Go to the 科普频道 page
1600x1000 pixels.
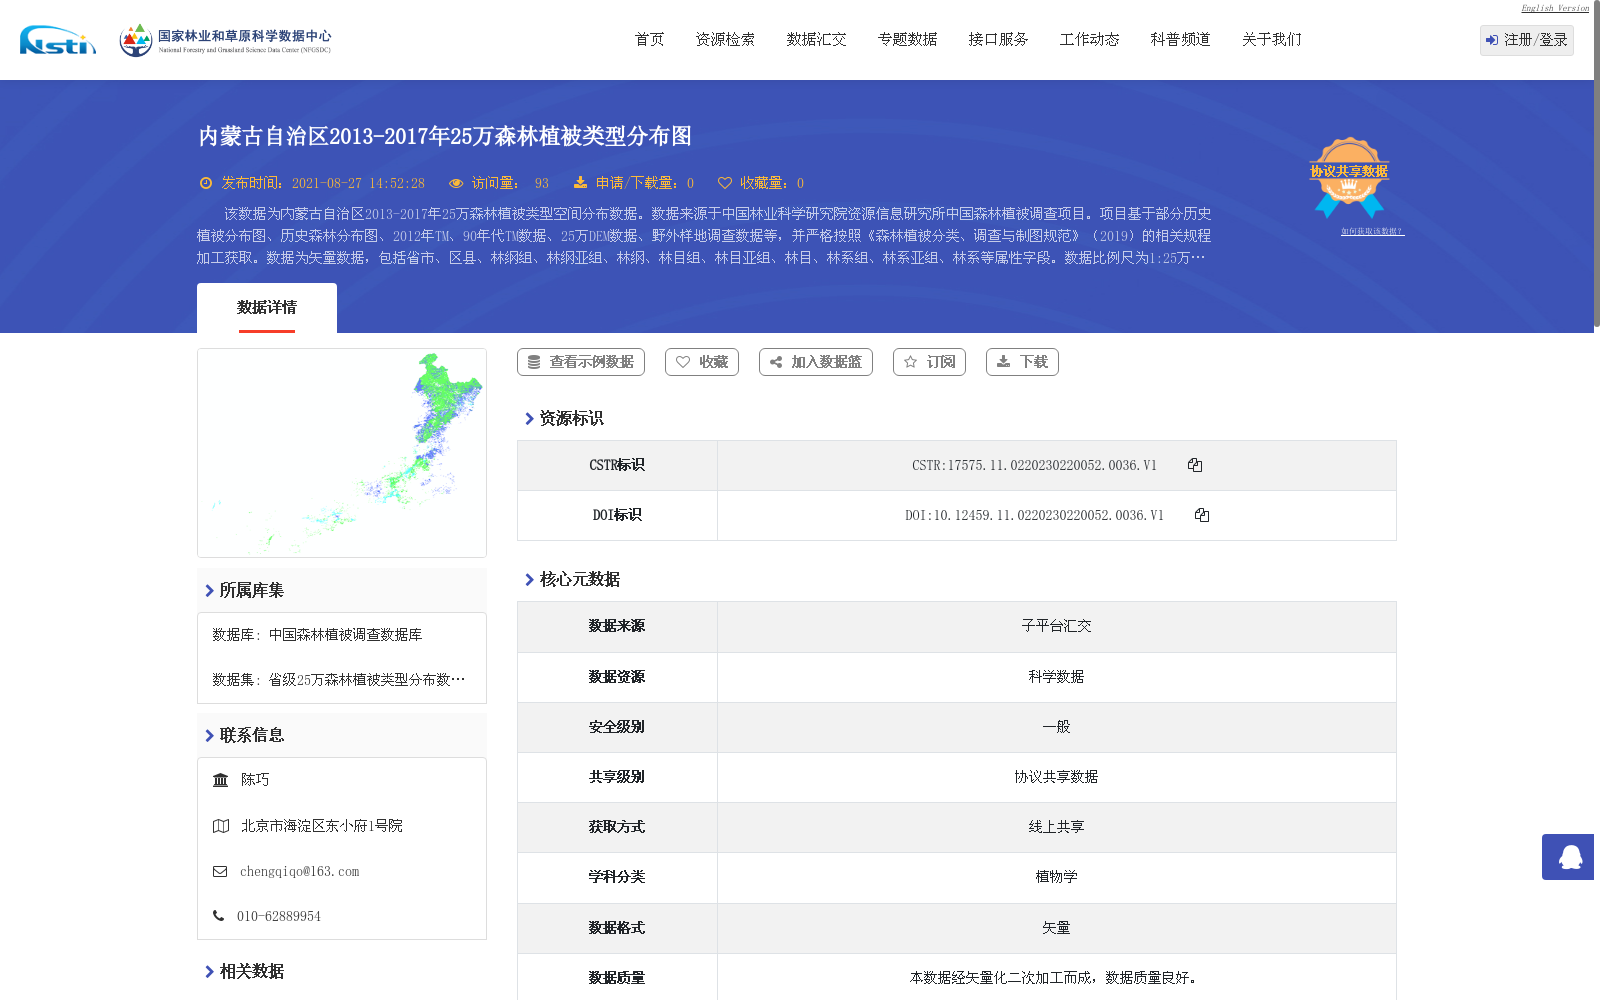click(x=1180, y=39)
